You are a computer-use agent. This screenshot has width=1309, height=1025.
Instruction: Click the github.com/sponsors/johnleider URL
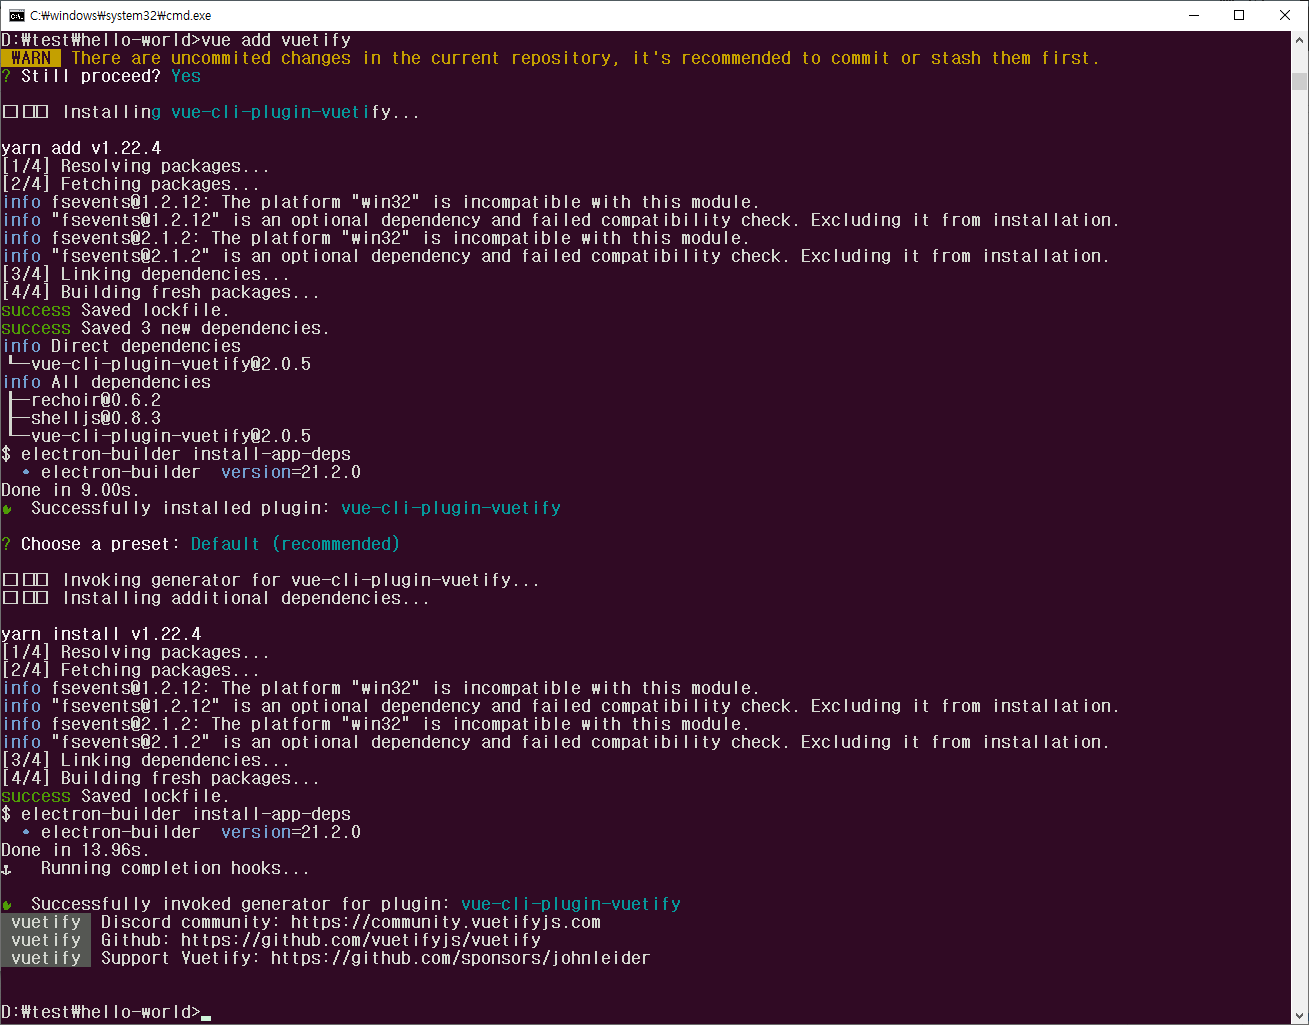pyautogui.click(x=461, y=958)
